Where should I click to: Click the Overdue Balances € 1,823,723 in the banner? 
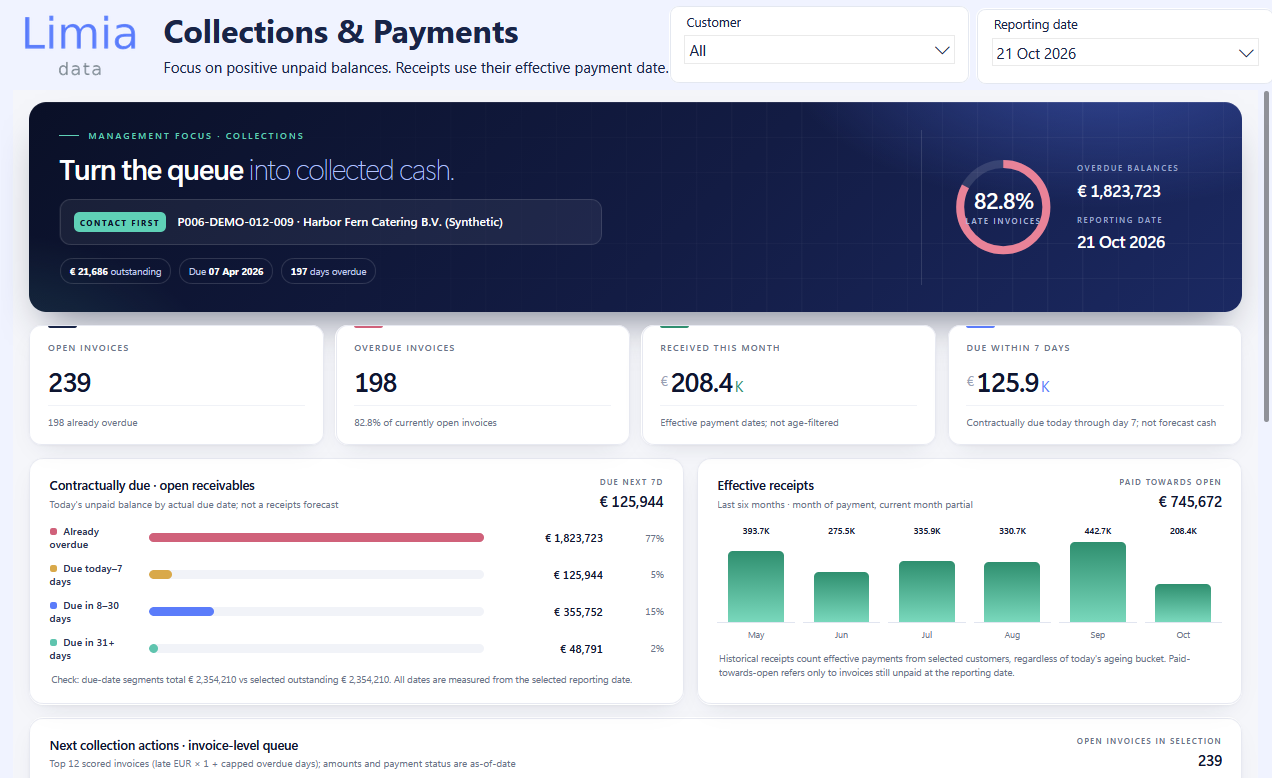point(1119,191)
